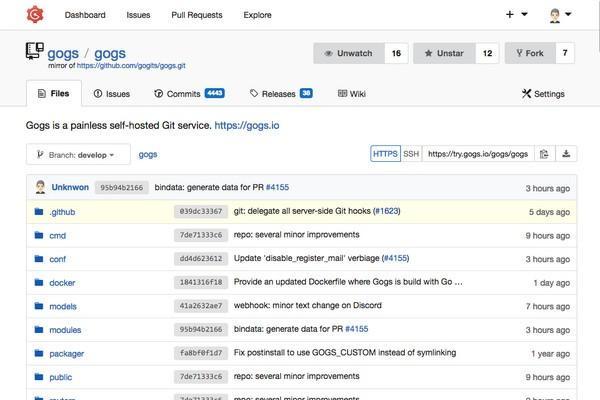Open the Unknwon author profile
Screen dimensions: 600x400
click(x=70, y=188)
